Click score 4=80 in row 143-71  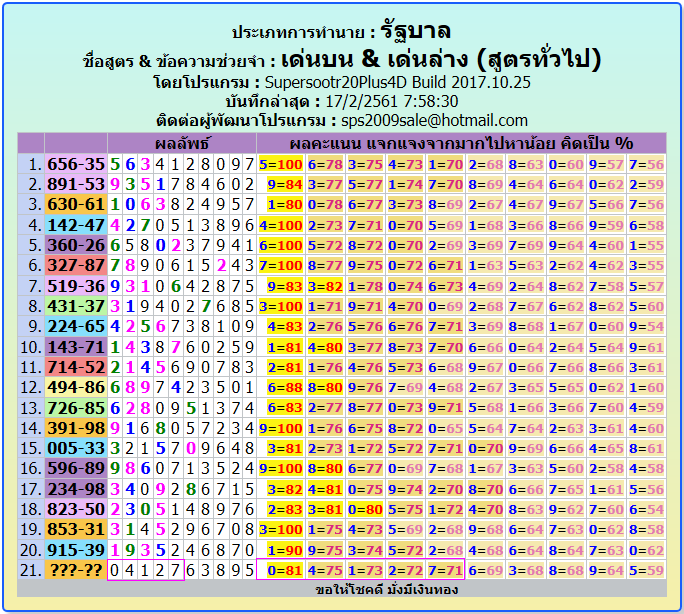pos(325,348)
